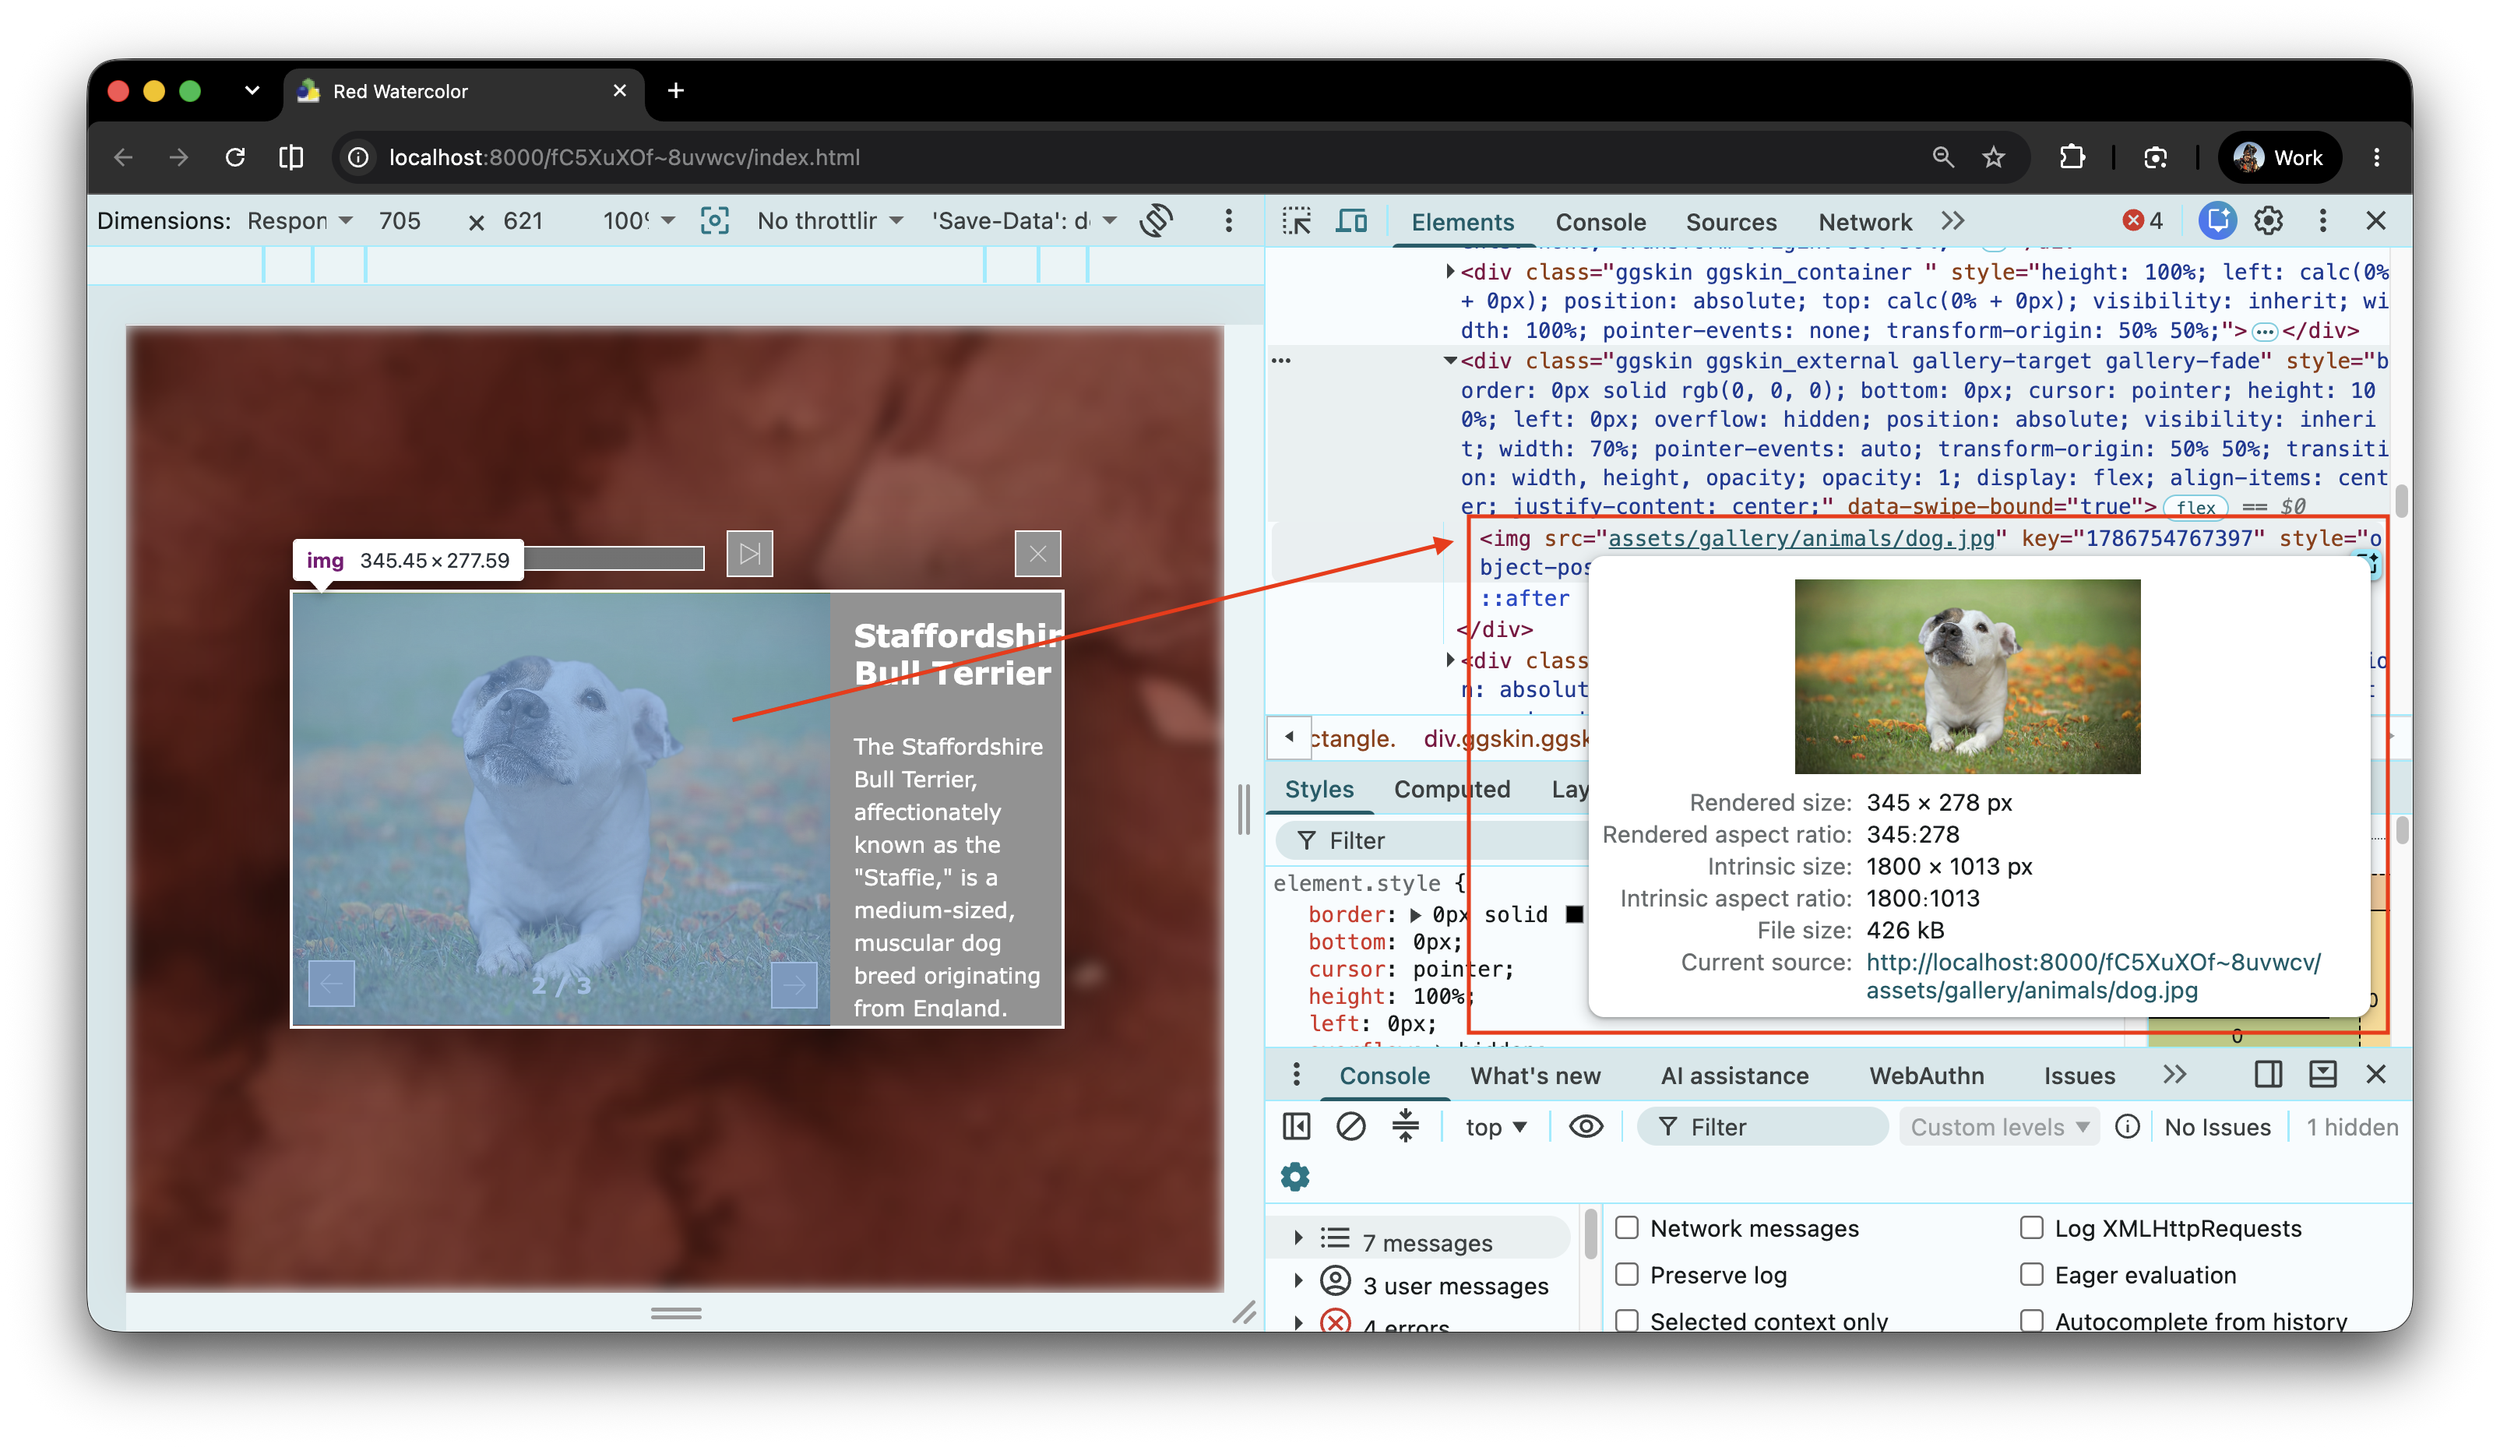The image size is (2500, 1447).
Task: Go to next gallery image arrow
Action: point(795,985)
